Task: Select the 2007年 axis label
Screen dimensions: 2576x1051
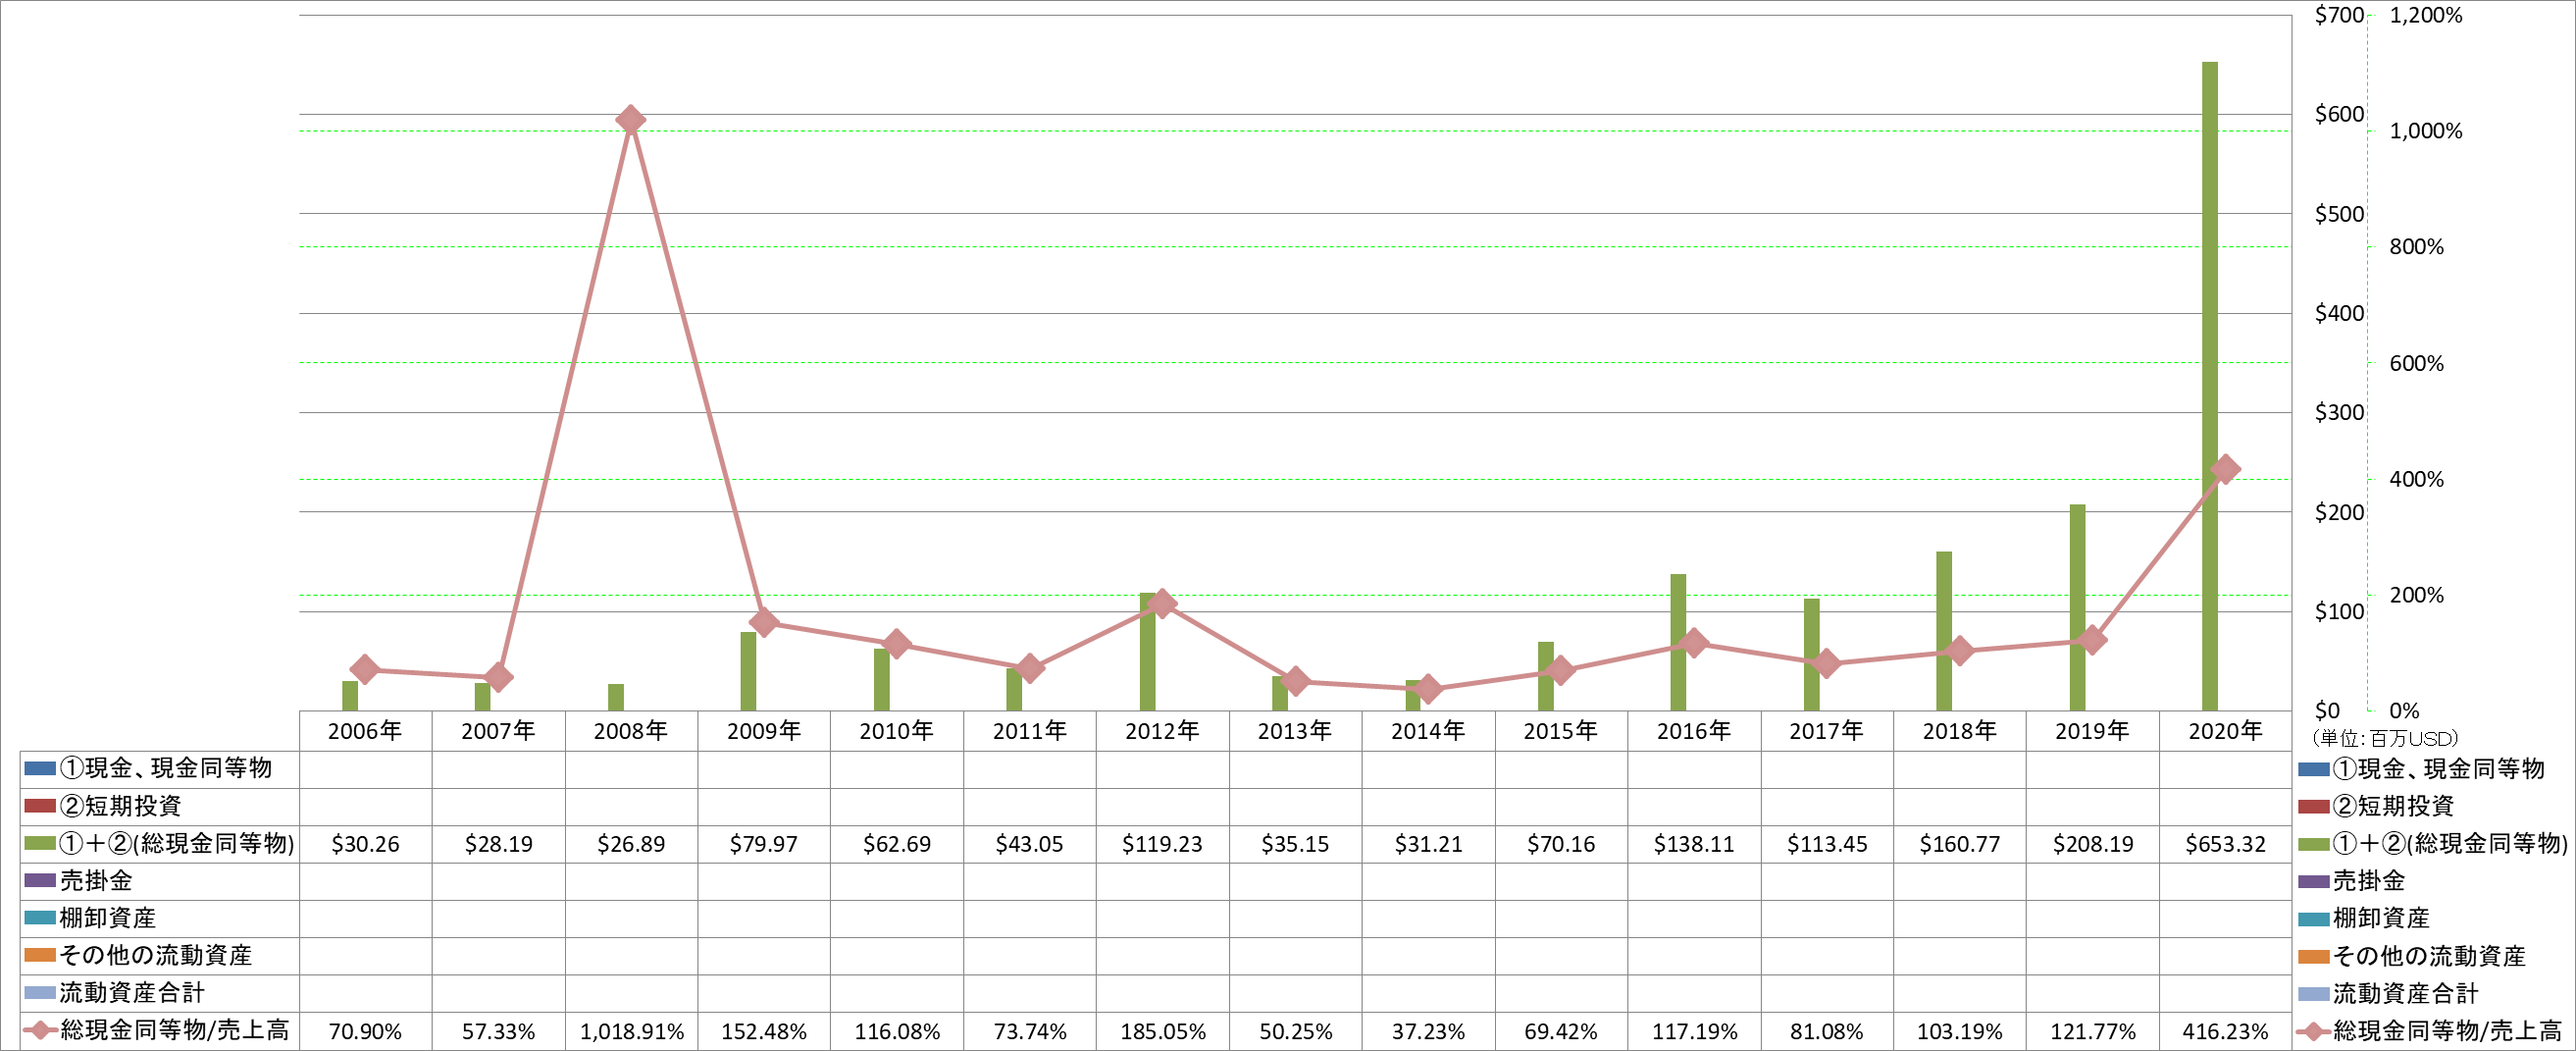Action: [498, 731]
